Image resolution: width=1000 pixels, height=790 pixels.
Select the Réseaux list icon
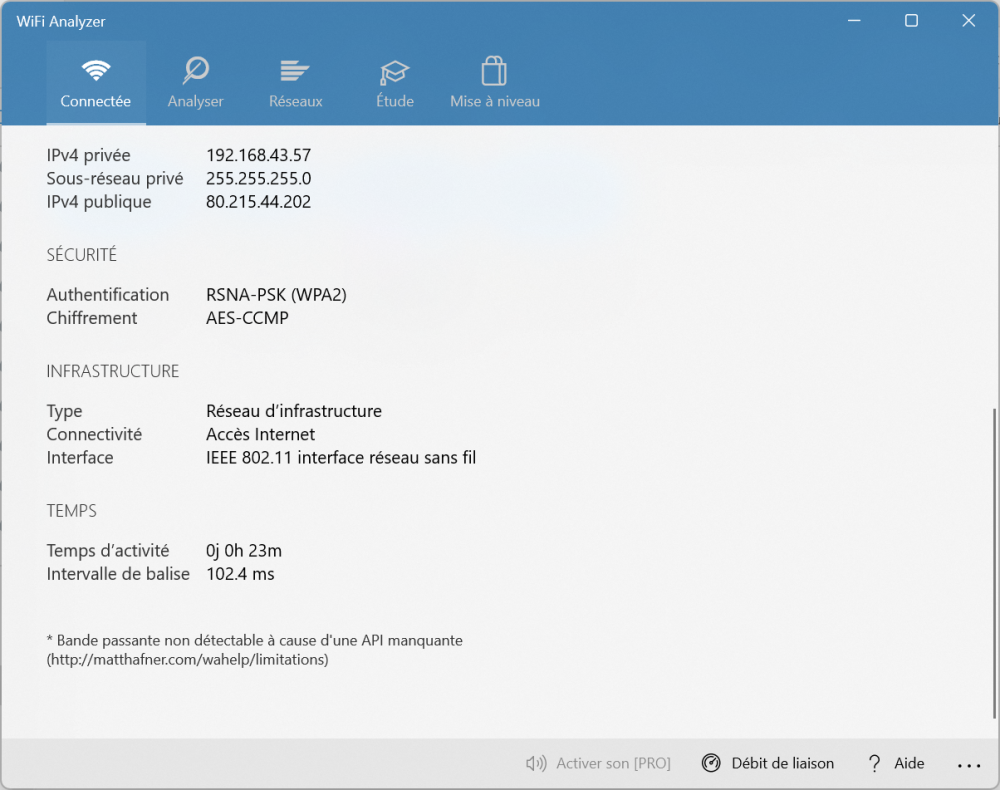tap(295, 71)
